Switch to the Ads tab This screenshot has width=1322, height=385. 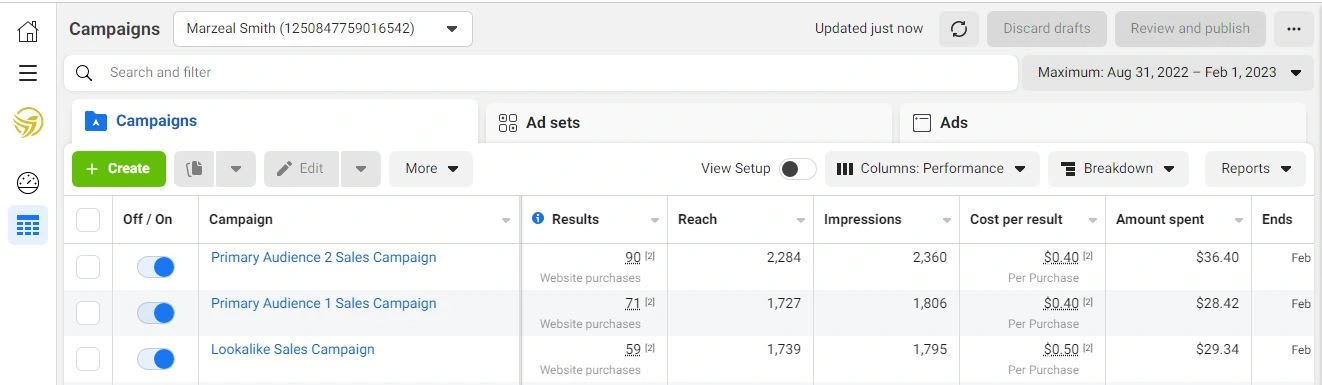point(1103,123)
